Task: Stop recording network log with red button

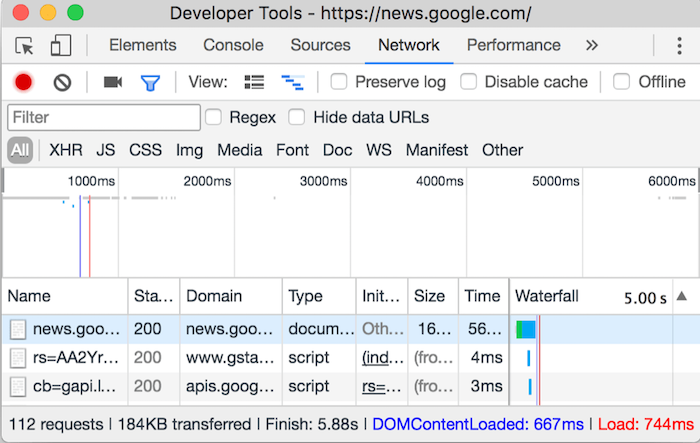Action: click(x=23, y=82)
